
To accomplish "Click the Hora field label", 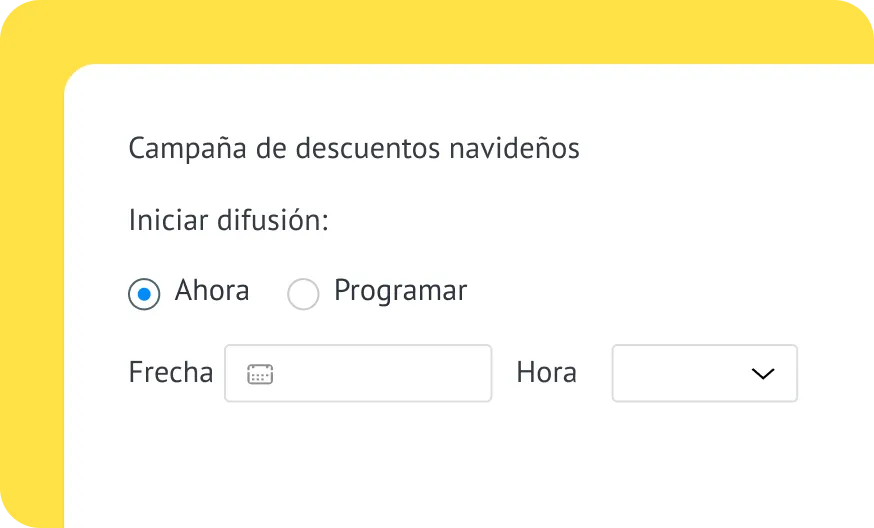I will [546, 373].
